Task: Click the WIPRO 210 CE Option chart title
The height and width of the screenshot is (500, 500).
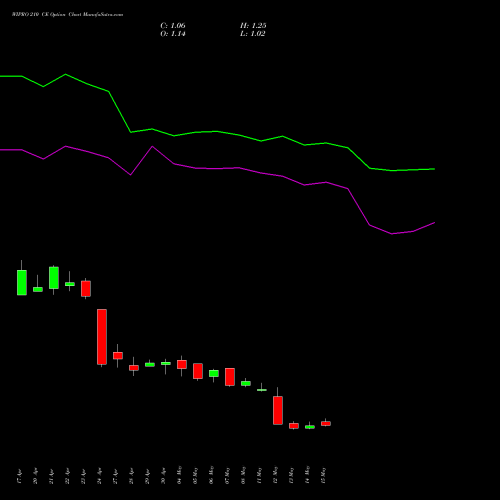Action: tap(68, 15)
